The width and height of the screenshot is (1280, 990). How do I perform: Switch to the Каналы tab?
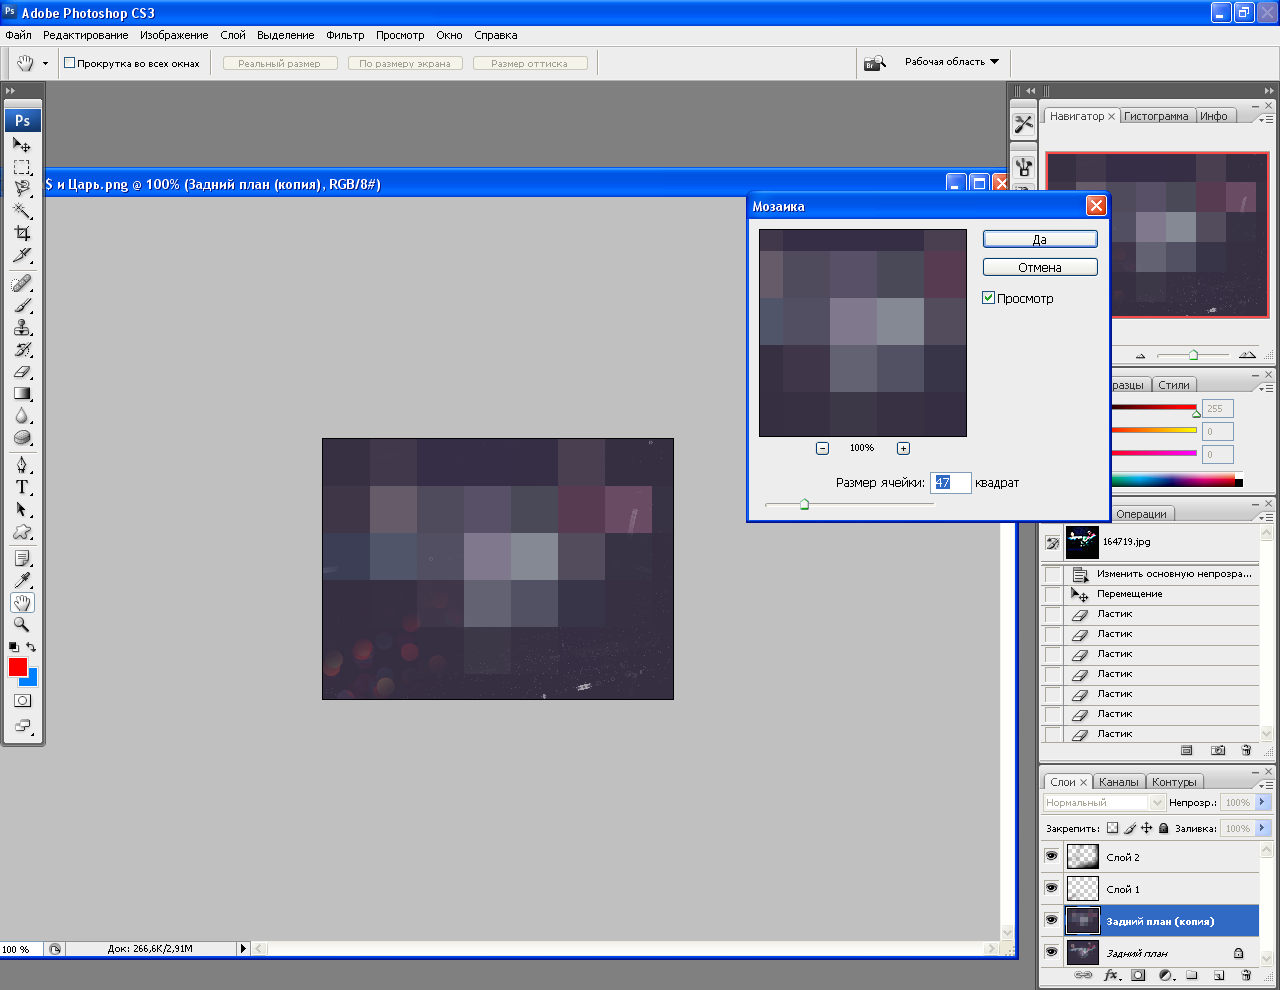click(1118, 782)
